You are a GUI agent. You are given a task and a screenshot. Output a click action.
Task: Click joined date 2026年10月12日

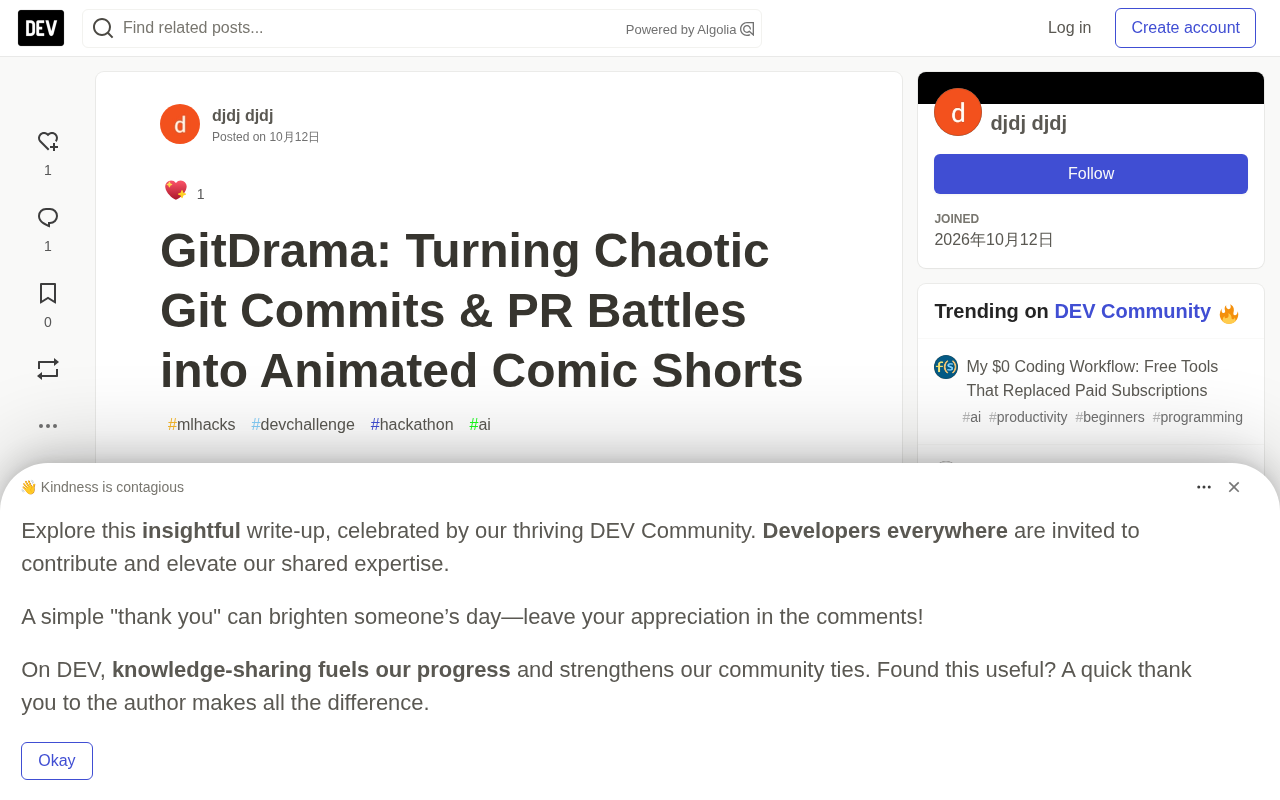[994, 240]
